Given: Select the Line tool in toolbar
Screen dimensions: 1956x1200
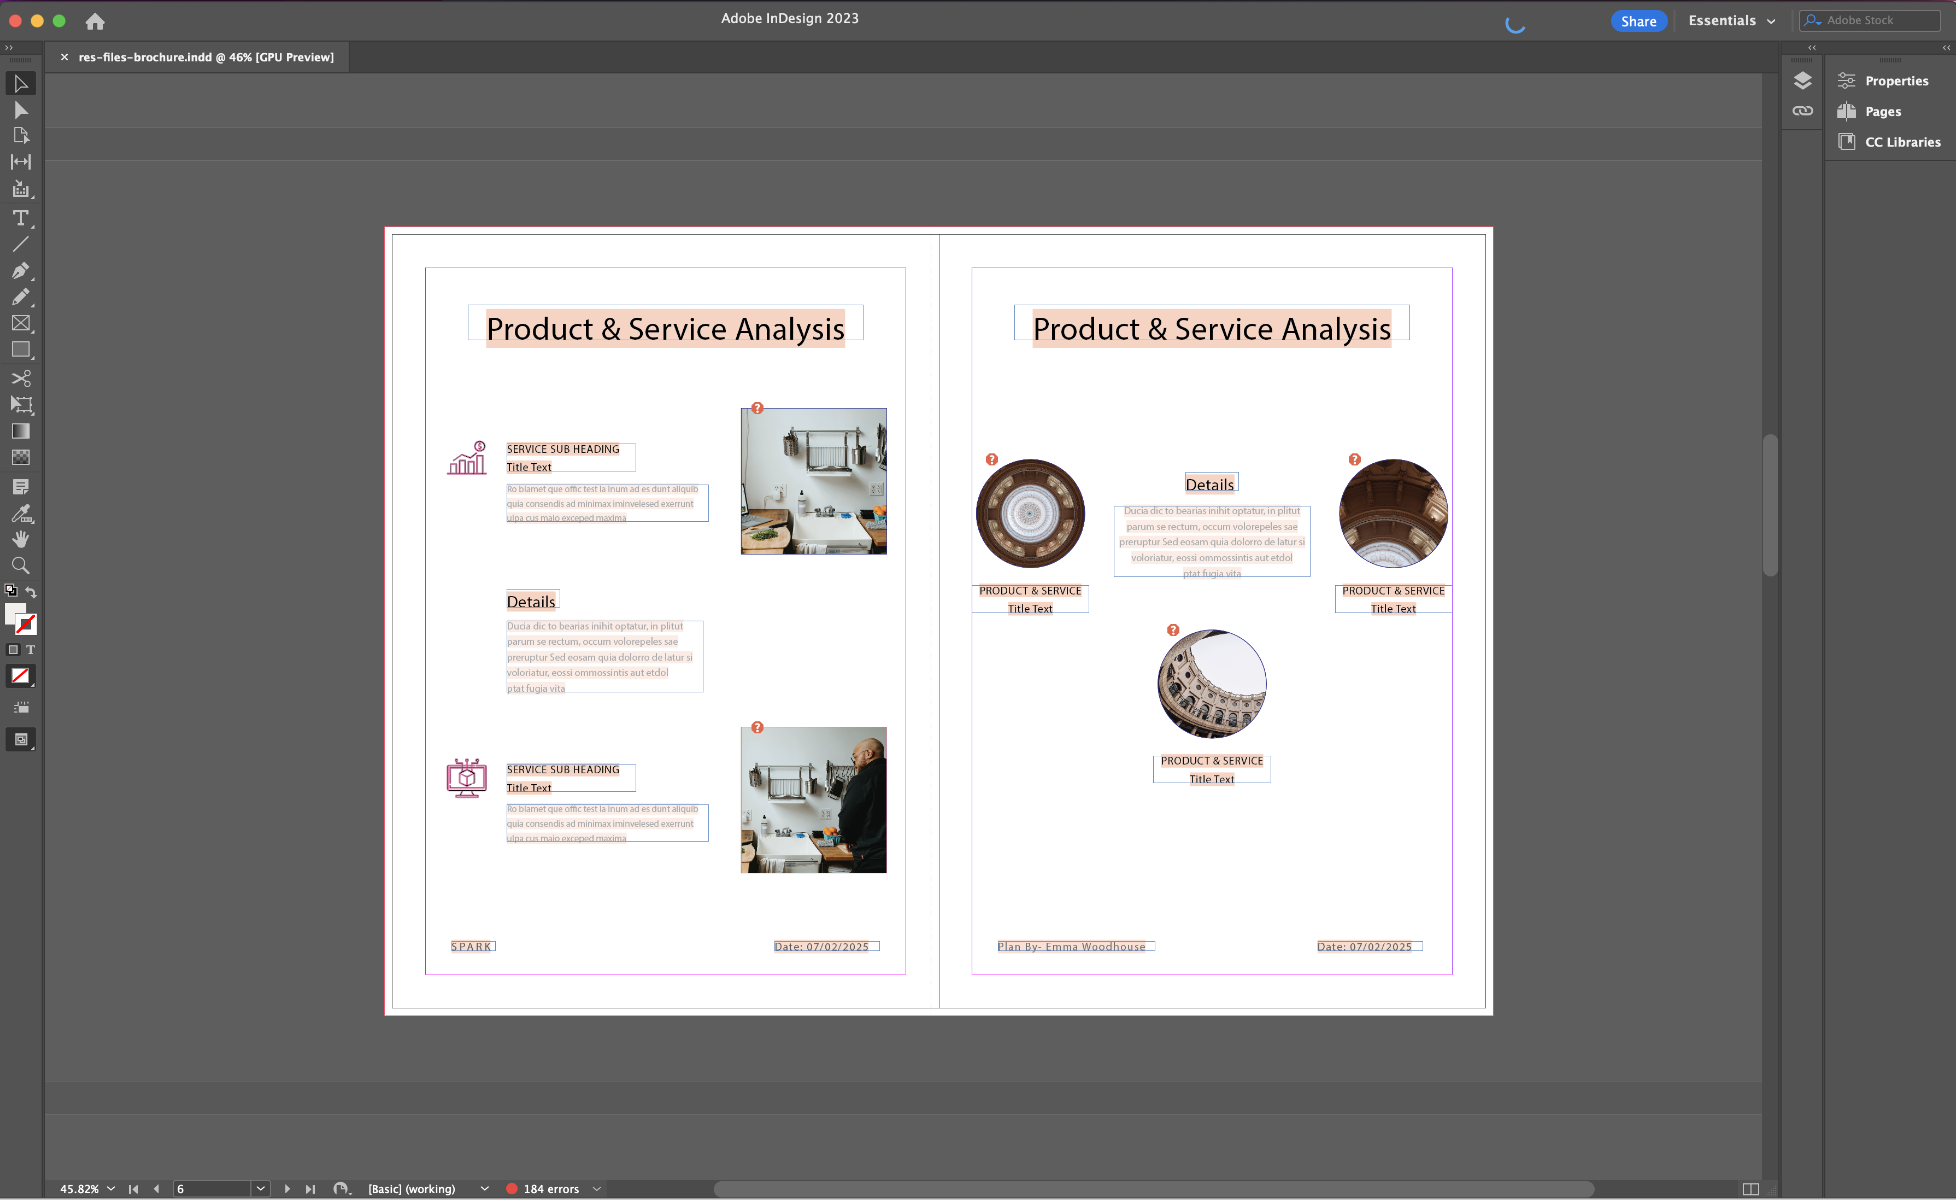Looking at the screenshot, I should [x=20, y=243].
